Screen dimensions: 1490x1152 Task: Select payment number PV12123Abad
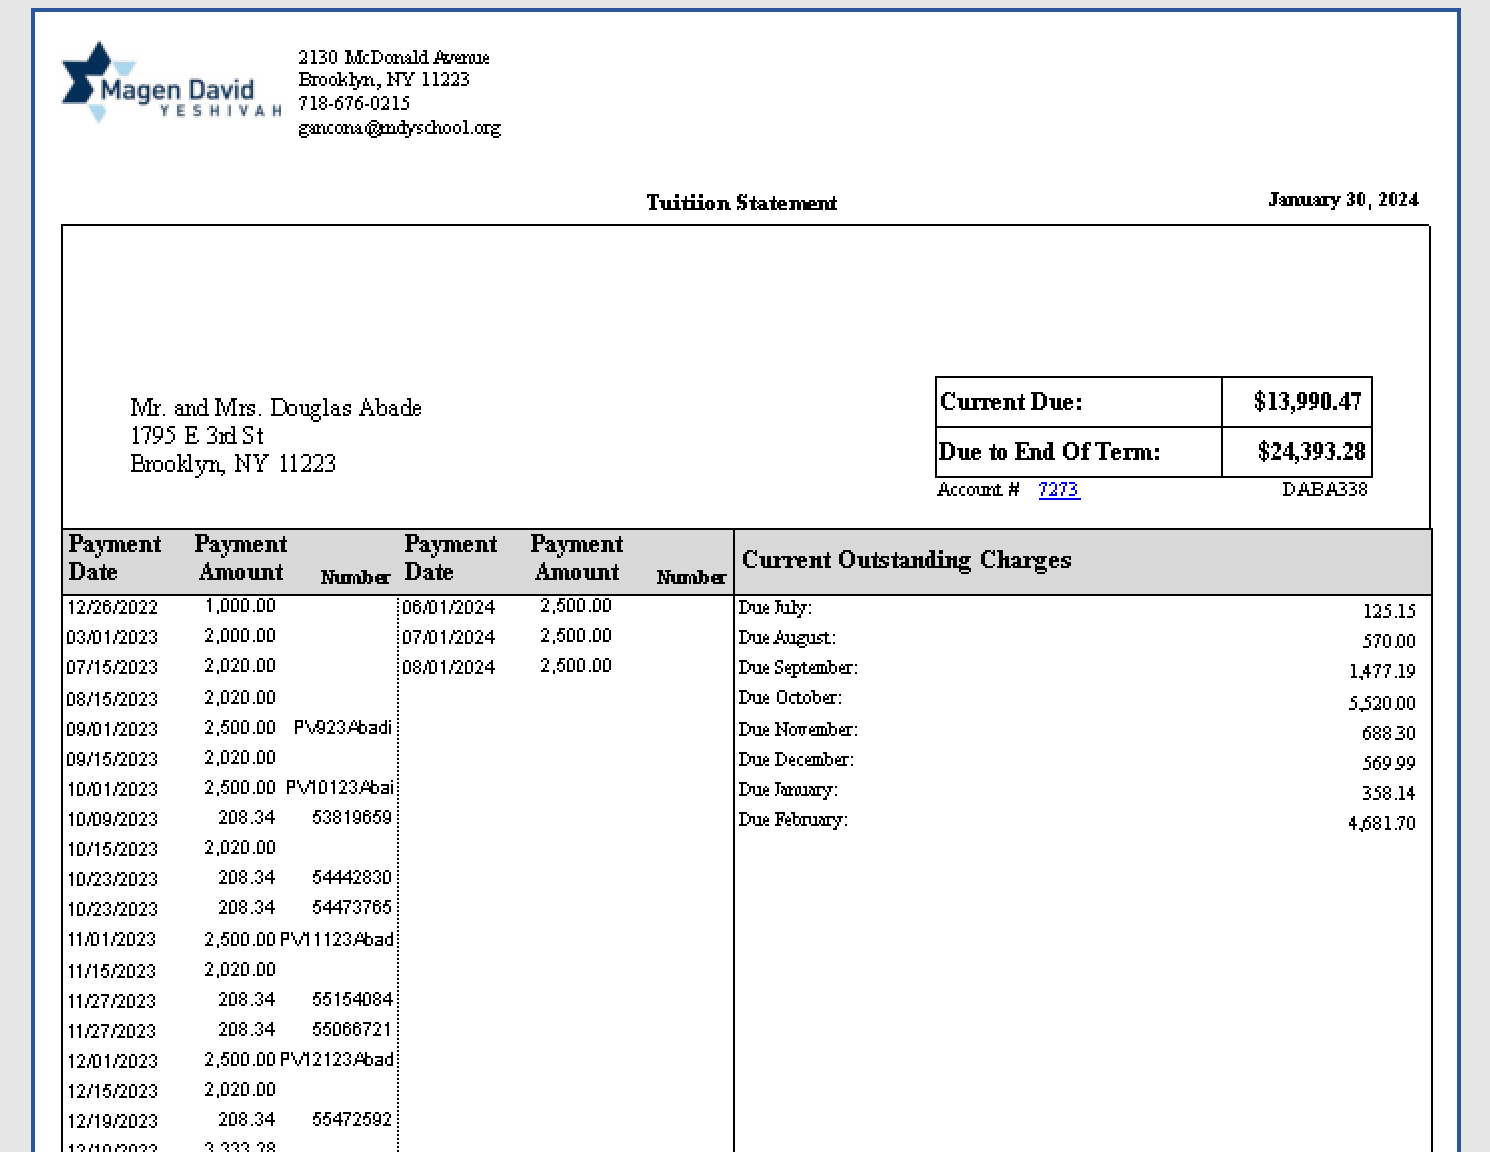point(337,1059)
